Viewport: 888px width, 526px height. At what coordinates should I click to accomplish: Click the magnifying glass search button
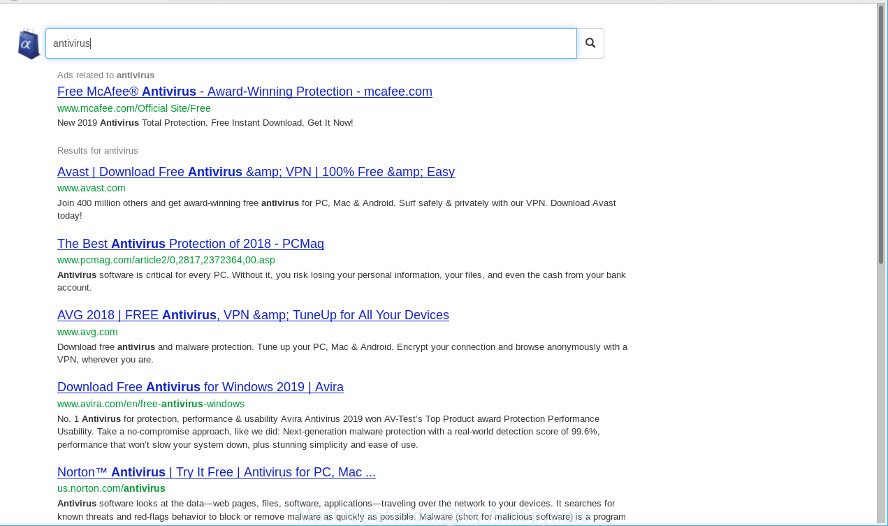[590, 43]
